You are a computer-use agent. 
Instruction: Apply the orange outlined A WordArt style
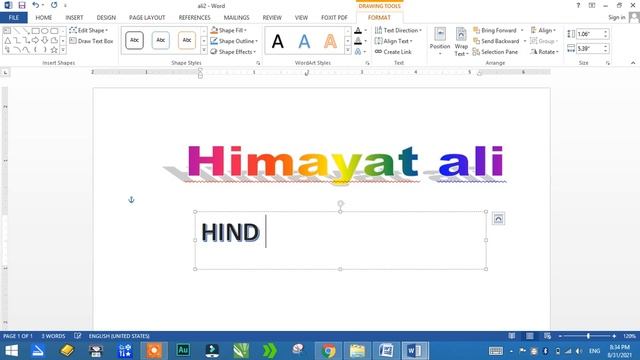(x=330, y=41)
